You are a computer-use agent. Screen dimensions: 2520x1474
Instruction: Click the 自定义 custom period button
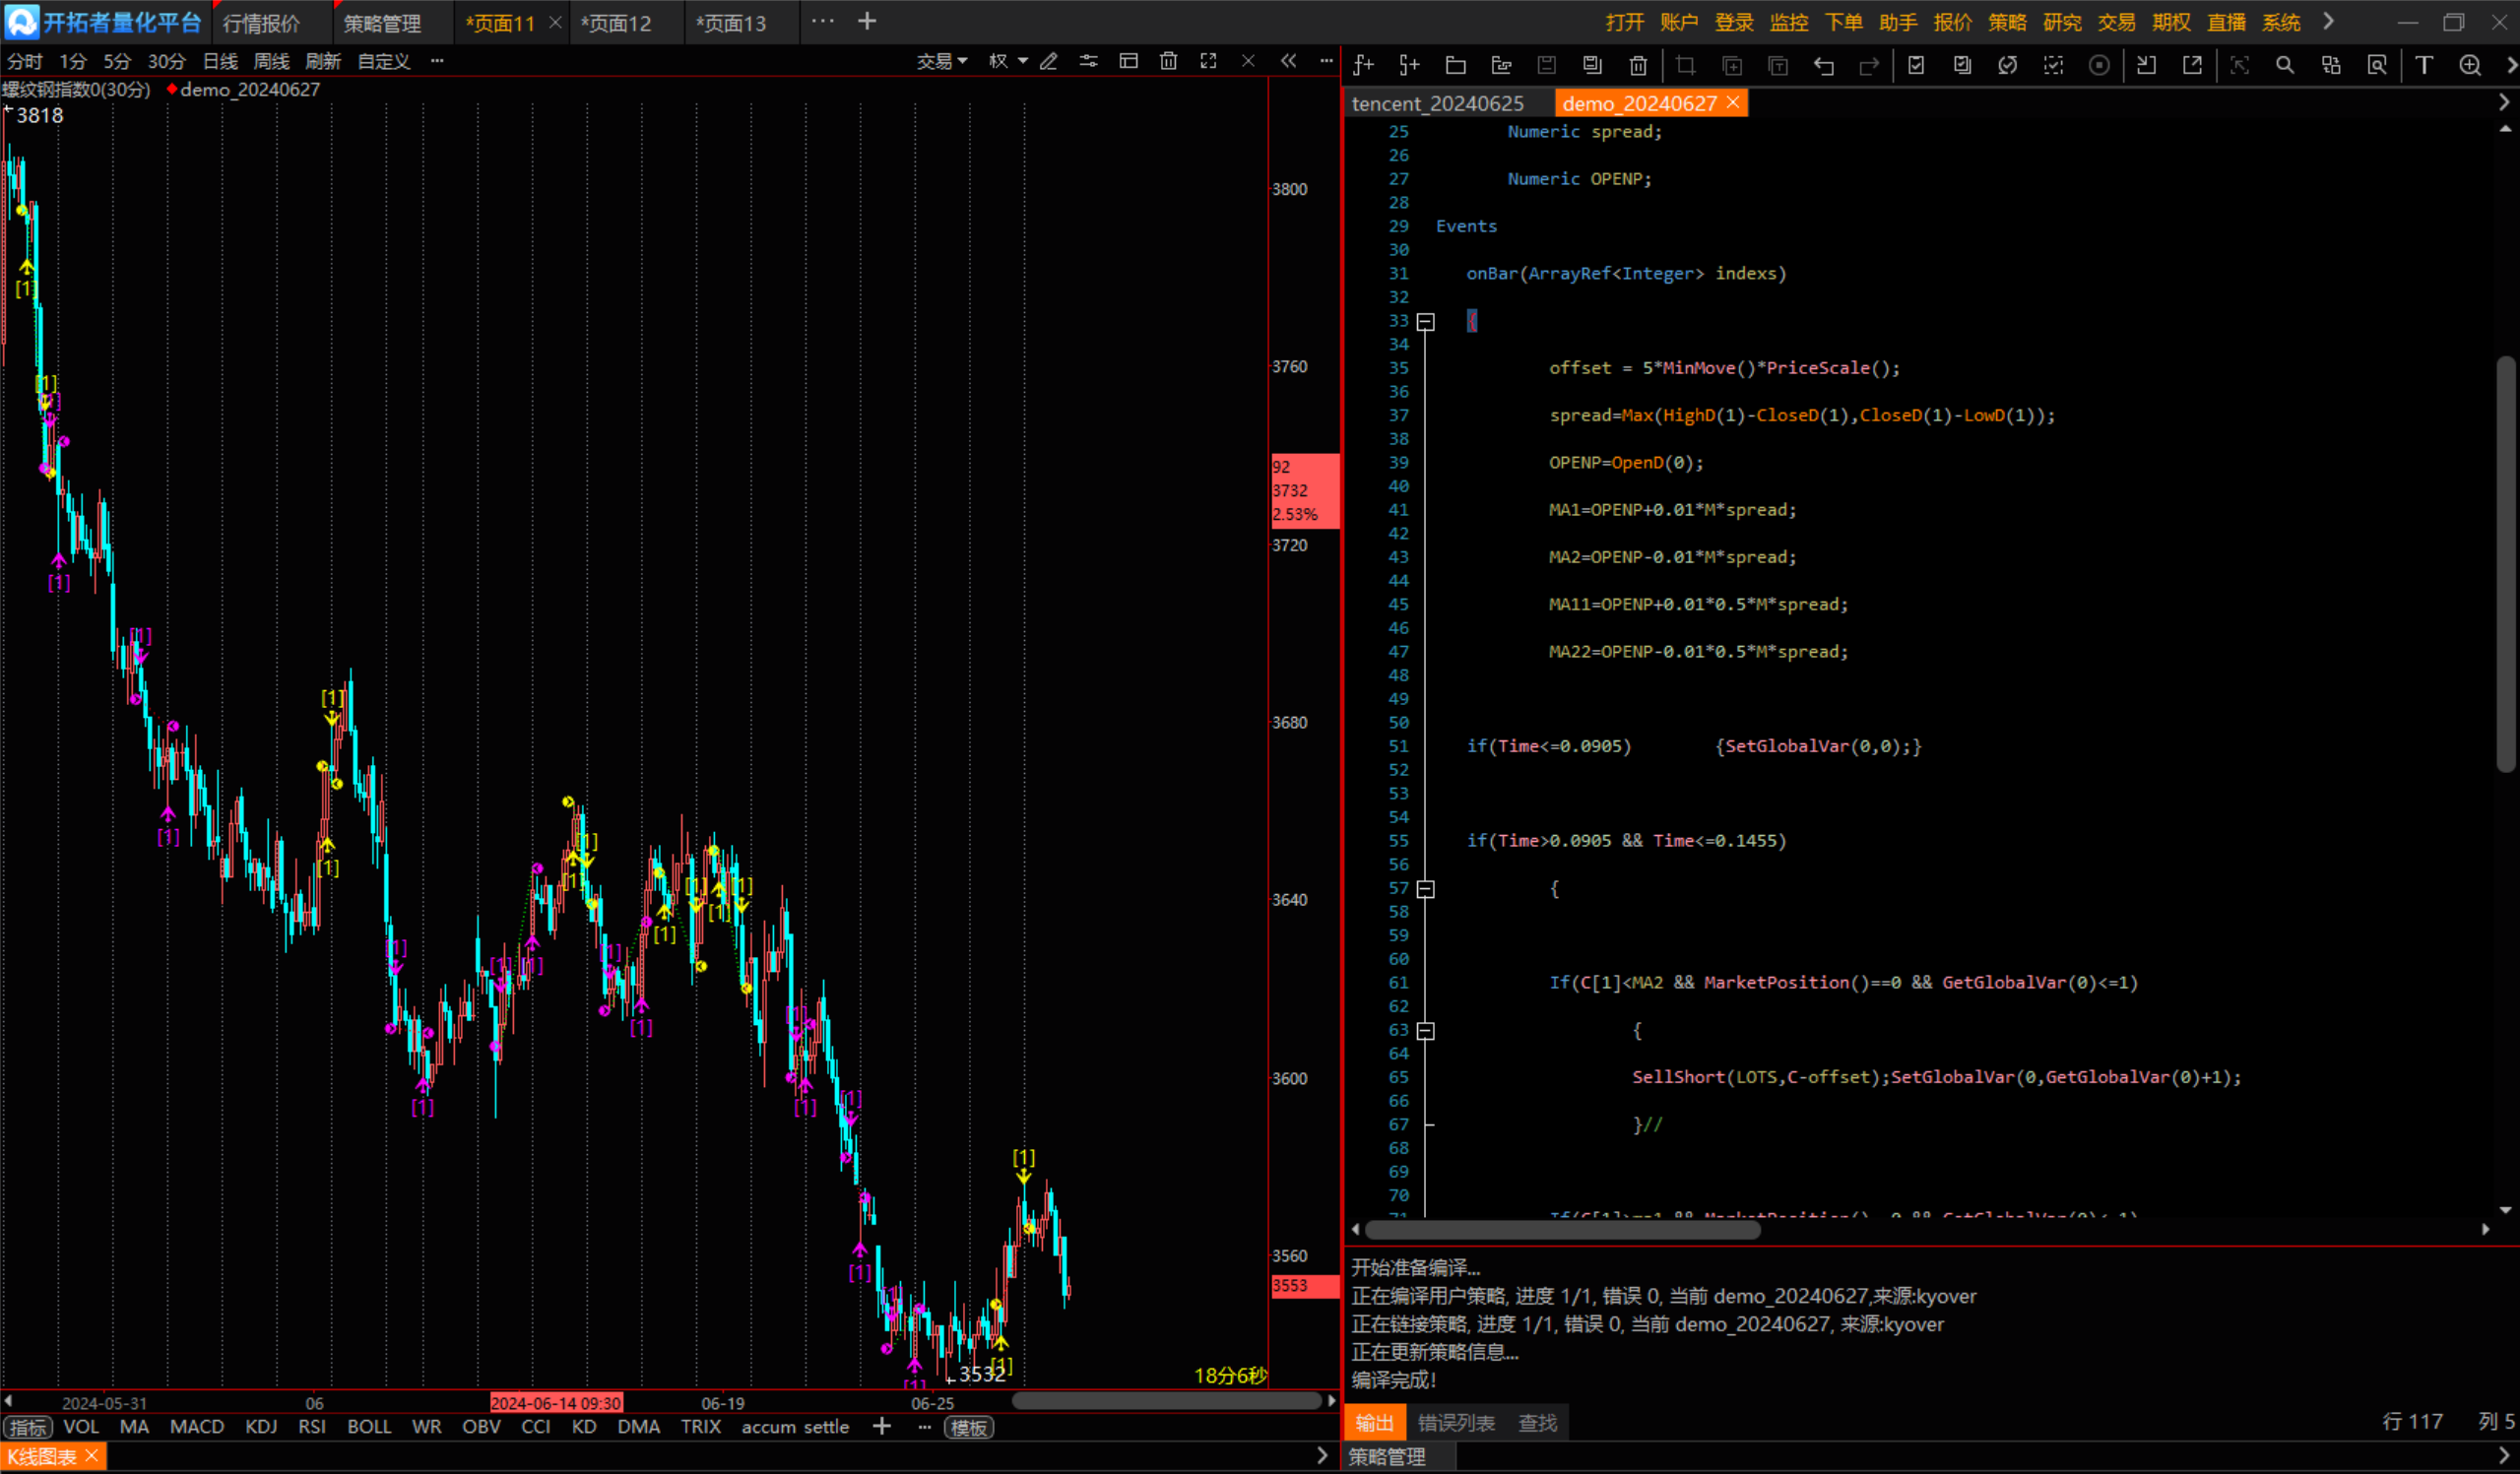tap(384, 61)
